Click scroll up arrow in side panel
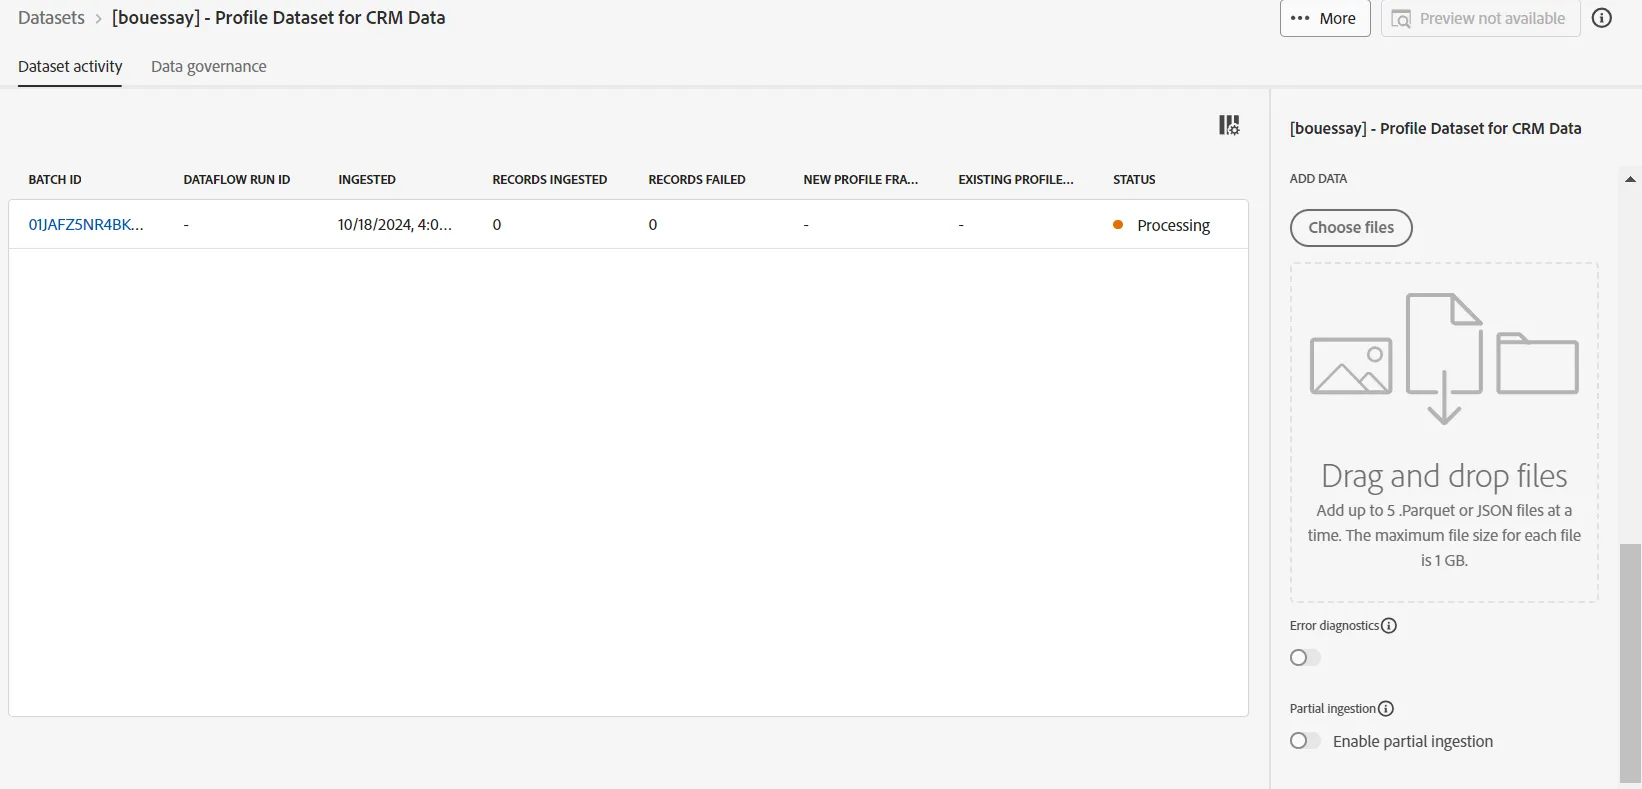 click(x=1630, y=179)
